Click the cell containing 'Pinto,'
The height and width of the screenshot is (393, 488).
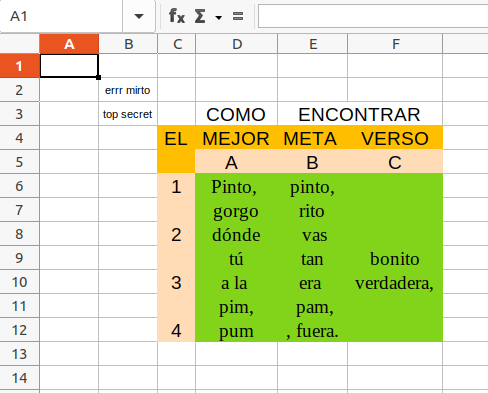[x=236, y=186]
